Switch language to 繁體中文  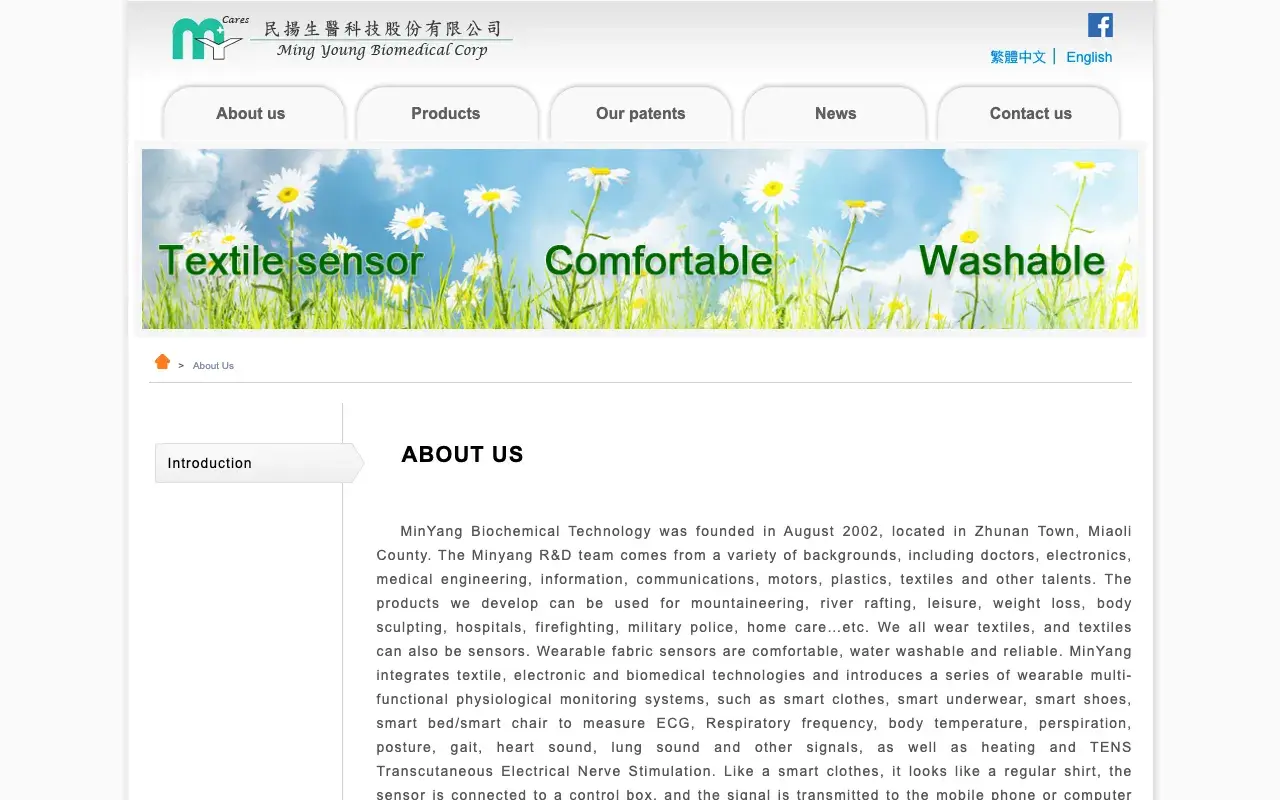pyautogui.click(x=1018, y=57)
